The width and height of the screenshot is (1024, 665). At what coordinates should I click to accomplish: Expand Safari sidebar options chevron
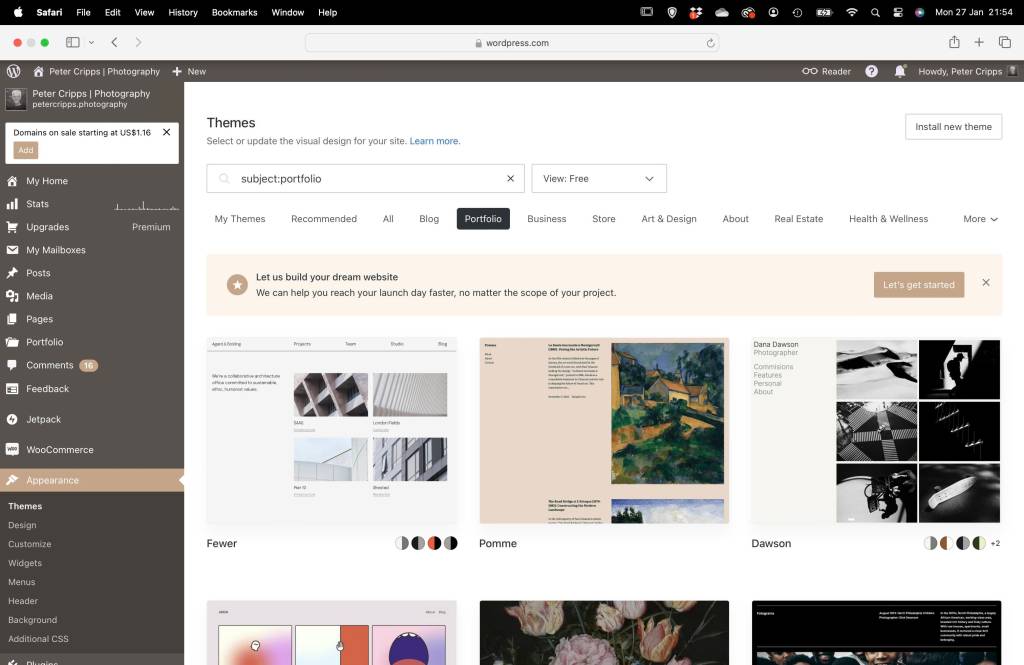tap(91, 43)
